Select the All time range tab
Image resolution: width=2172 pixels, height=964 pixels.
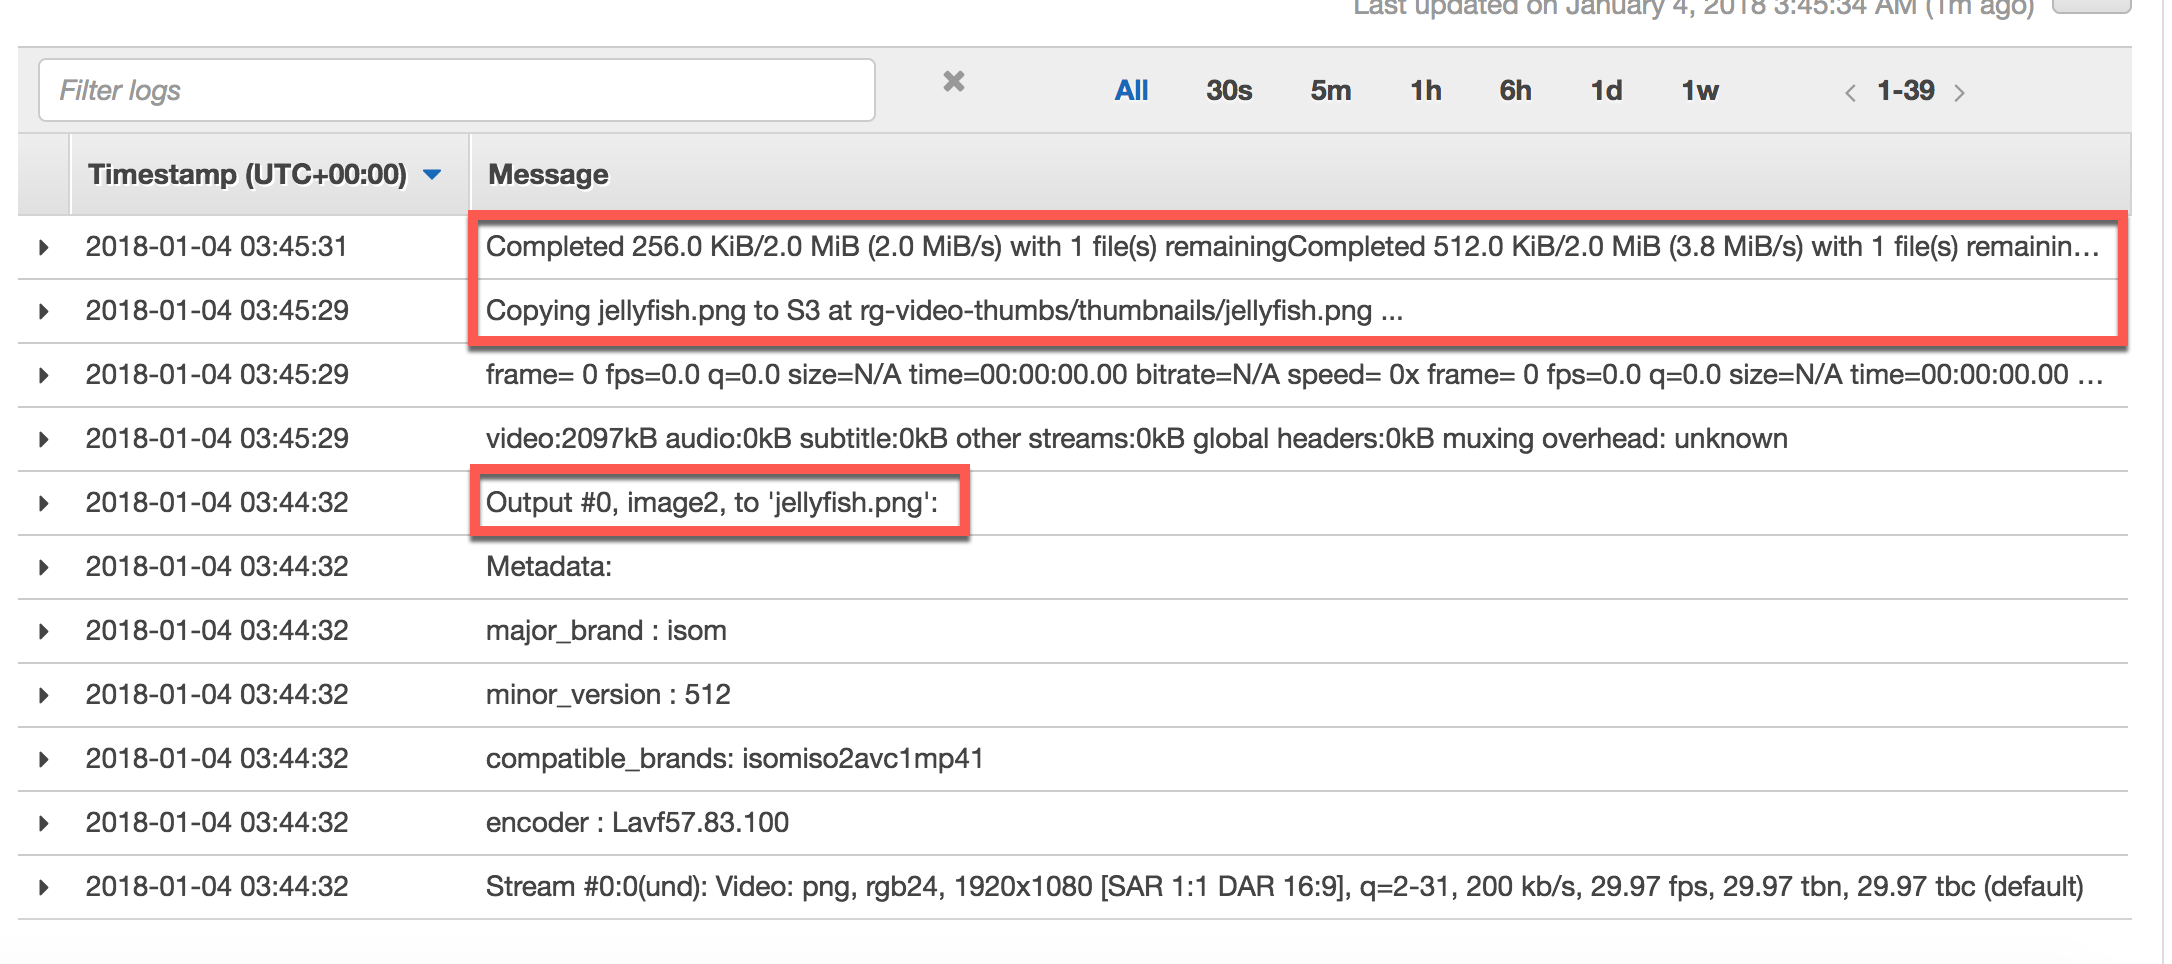tap(1131, 91)
